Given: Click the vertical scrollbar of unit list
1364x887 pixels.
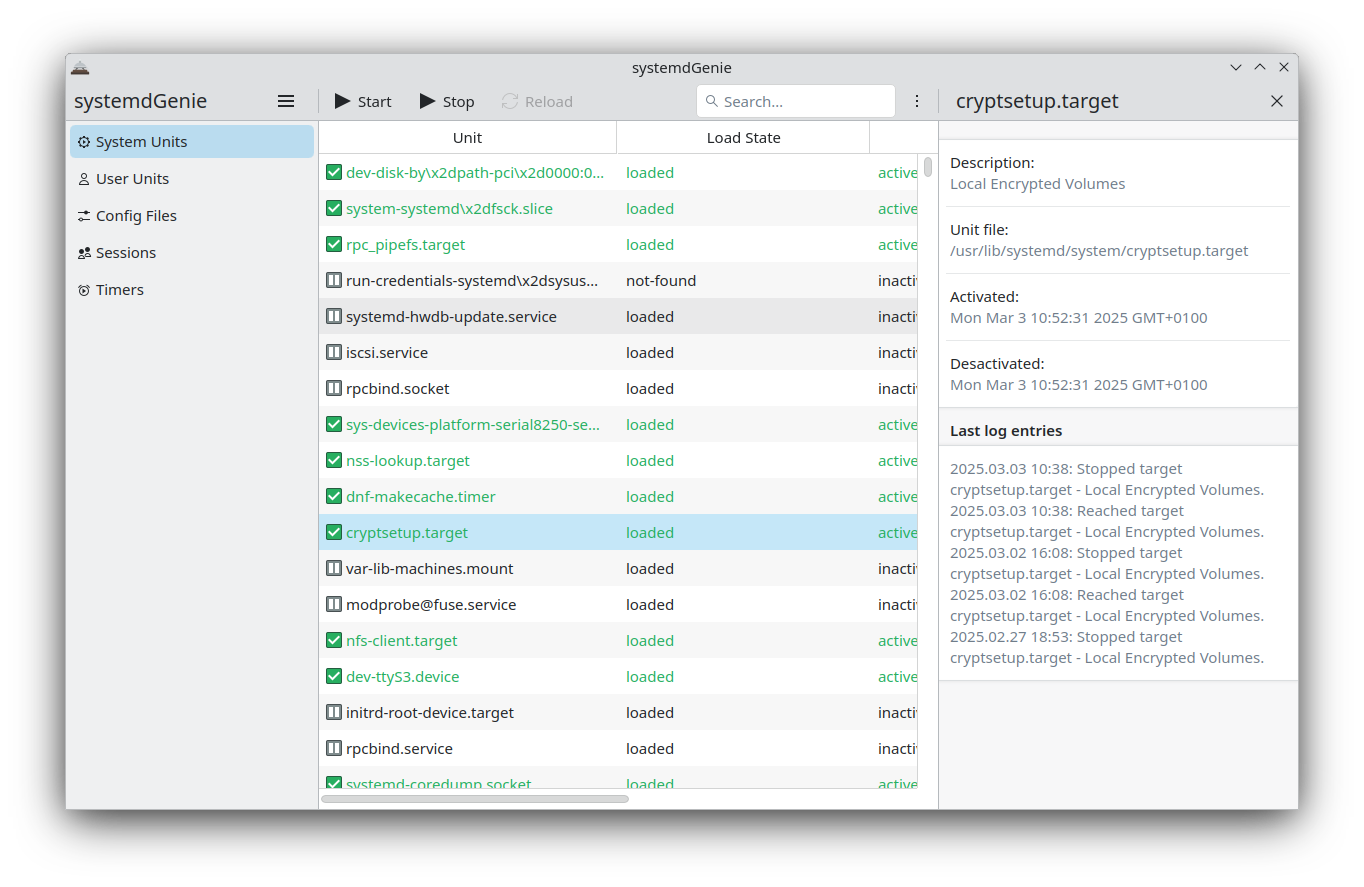Looking at the screenshot, I should pyautogui.click(x=928, y=167).
